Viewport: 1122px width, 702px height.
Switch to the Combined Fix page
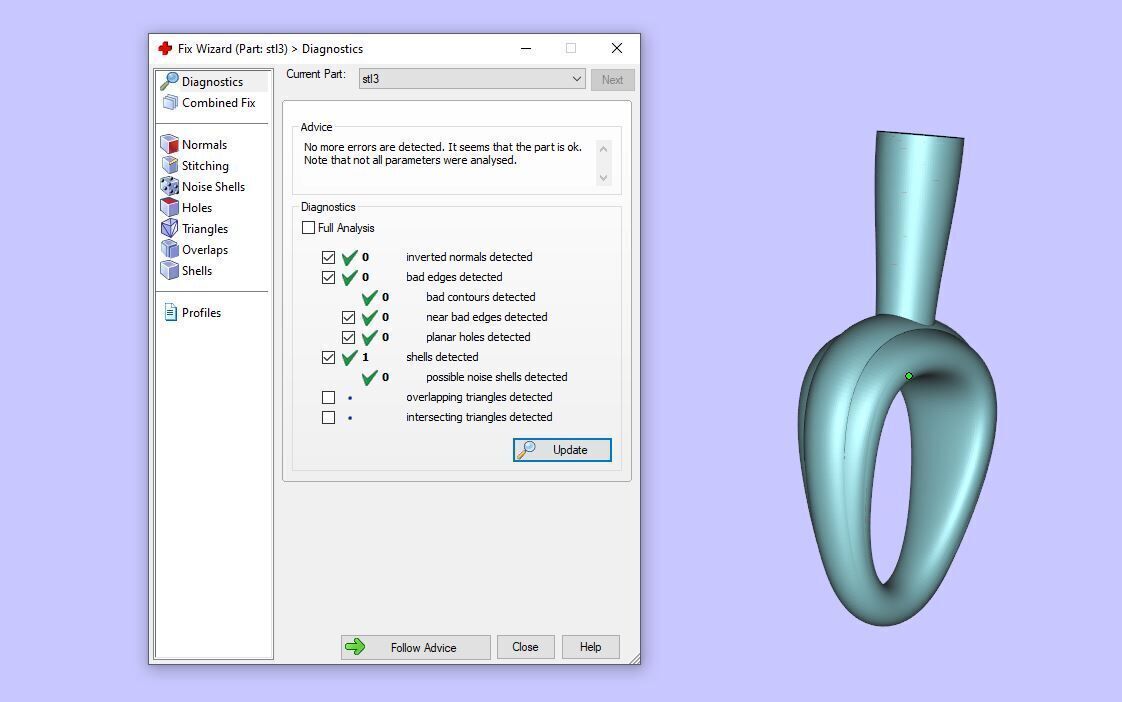click(218, 102)
